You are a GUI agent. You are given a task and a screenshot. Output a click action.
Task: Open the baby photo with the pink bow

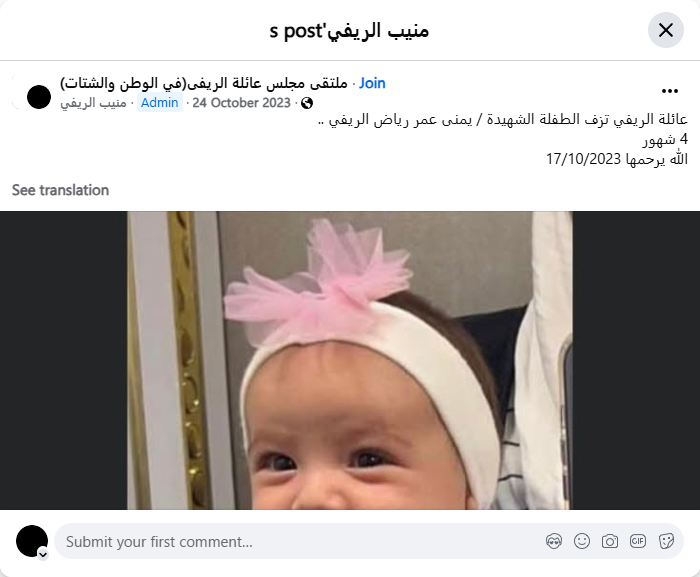pos(350,360)
